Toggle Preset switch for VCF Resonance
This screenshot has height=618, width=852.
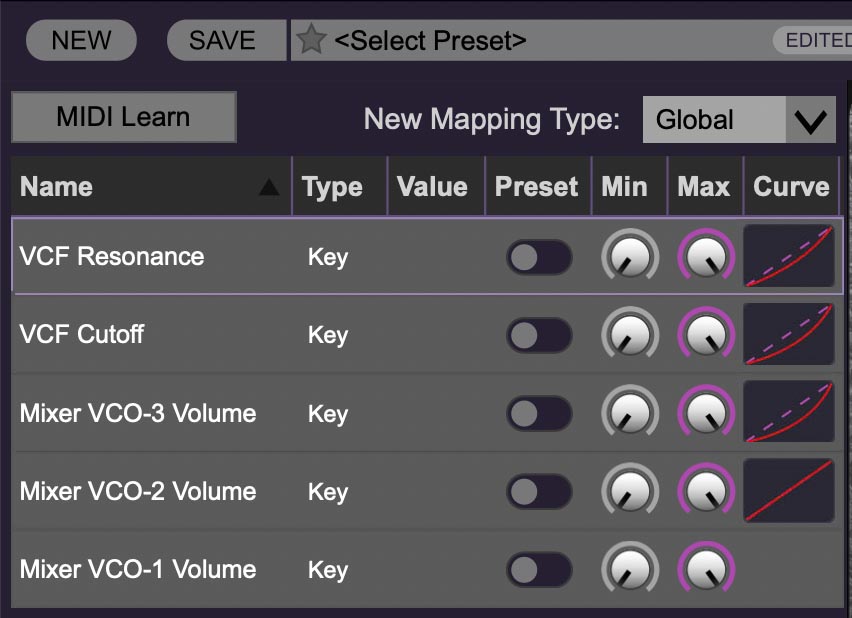click(x=538, y=258)
